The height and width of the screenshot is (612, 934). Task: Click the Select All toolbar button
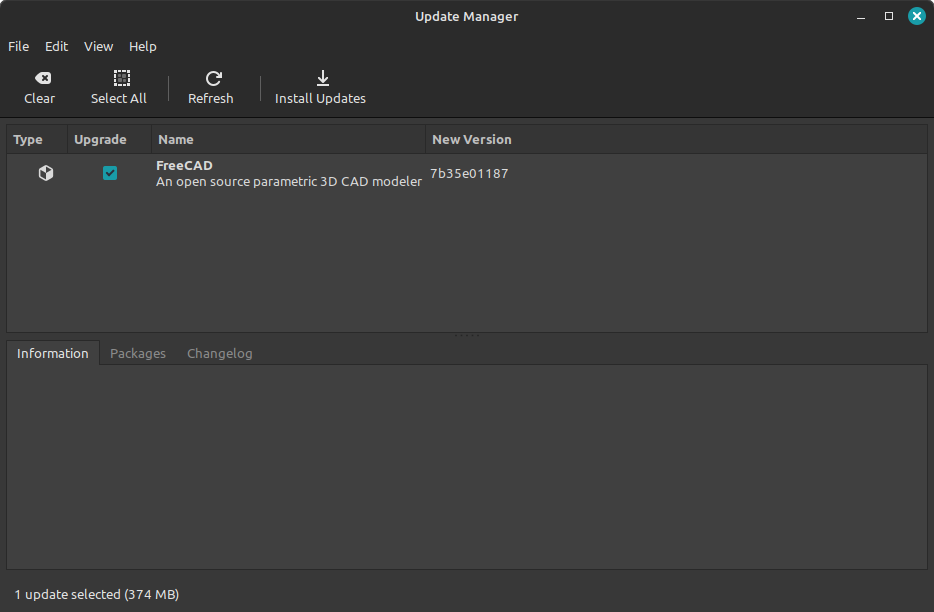point(119,88)
